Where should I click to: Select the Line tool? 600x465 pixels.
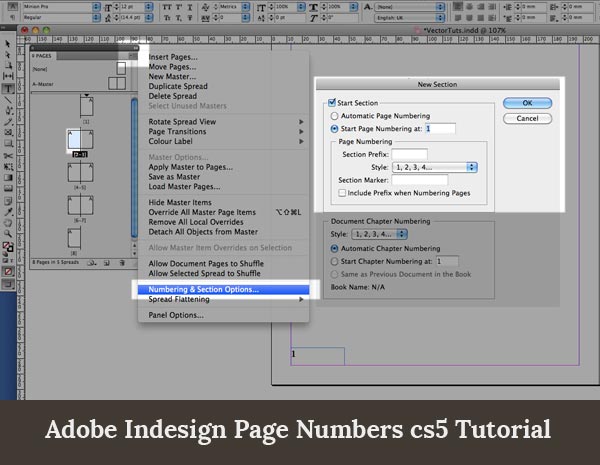point(8,100)
